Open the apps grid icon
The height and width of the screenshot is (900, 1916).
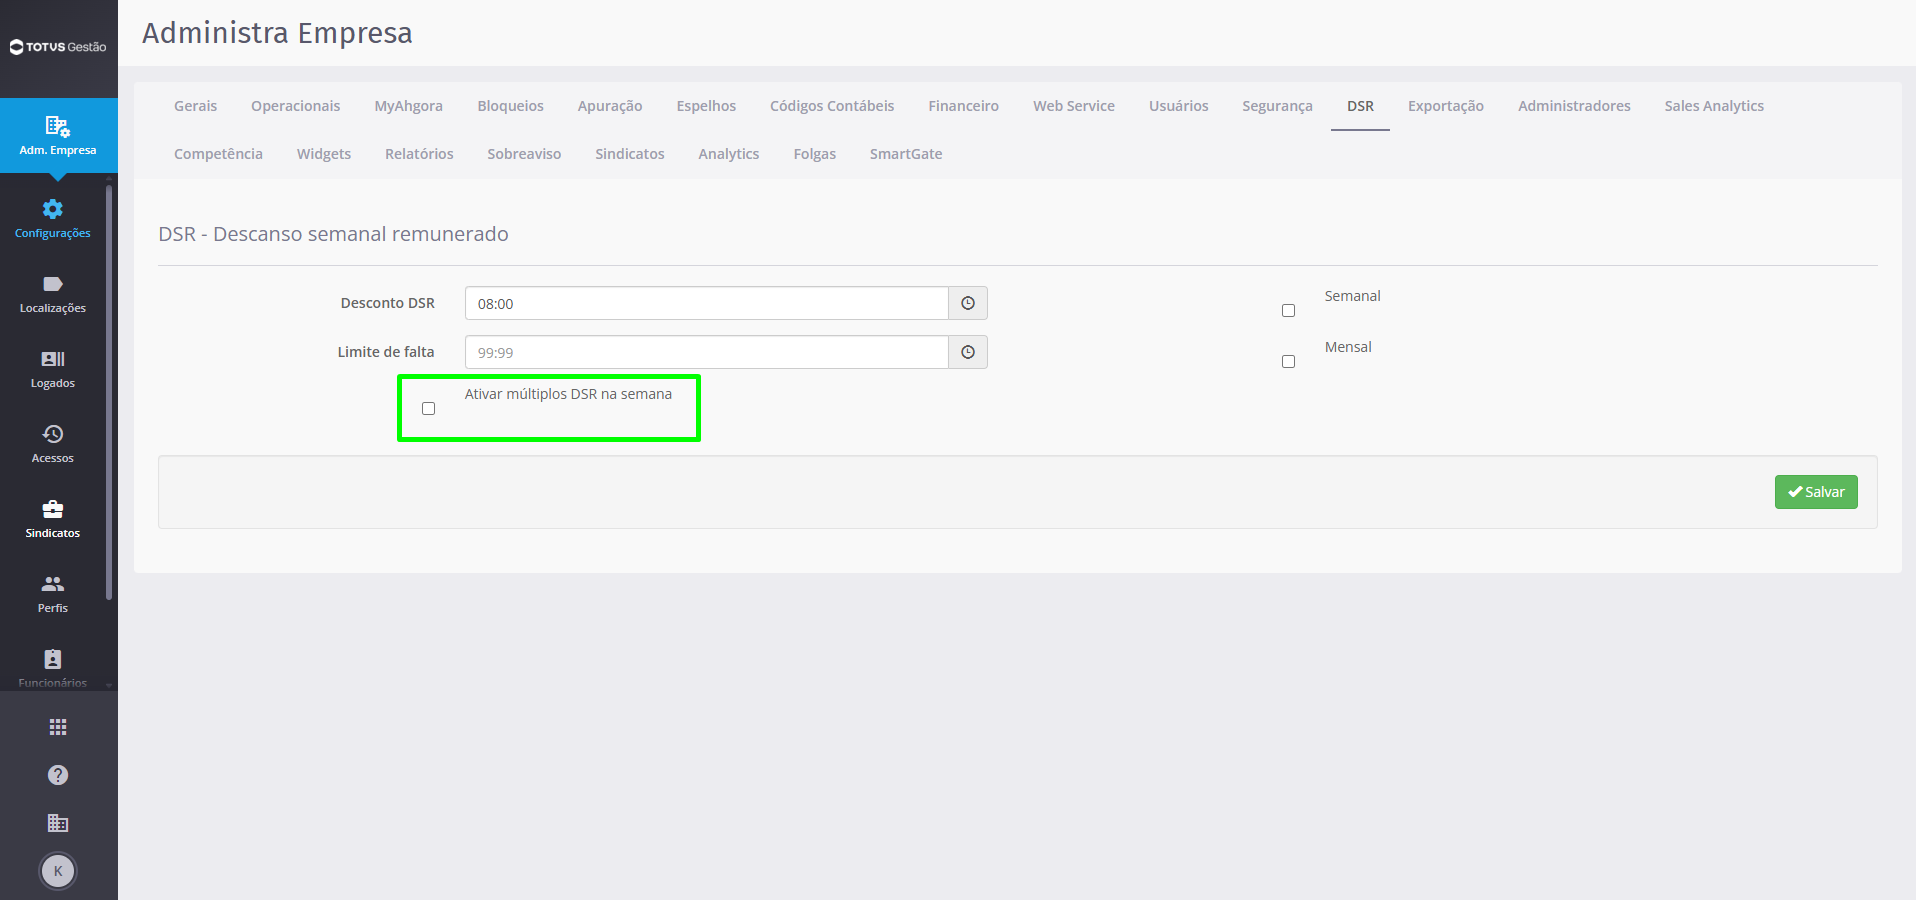pyautogui.click(x=58, y=727)
